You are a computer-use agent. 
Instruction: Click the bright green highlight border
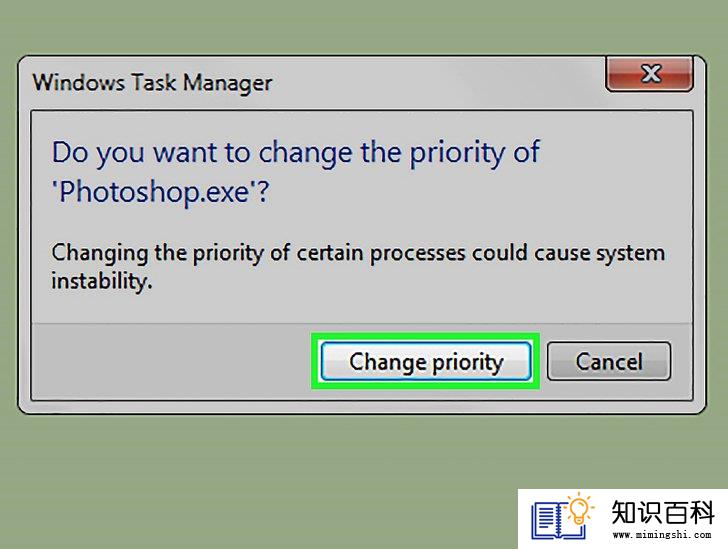[425, 335]
